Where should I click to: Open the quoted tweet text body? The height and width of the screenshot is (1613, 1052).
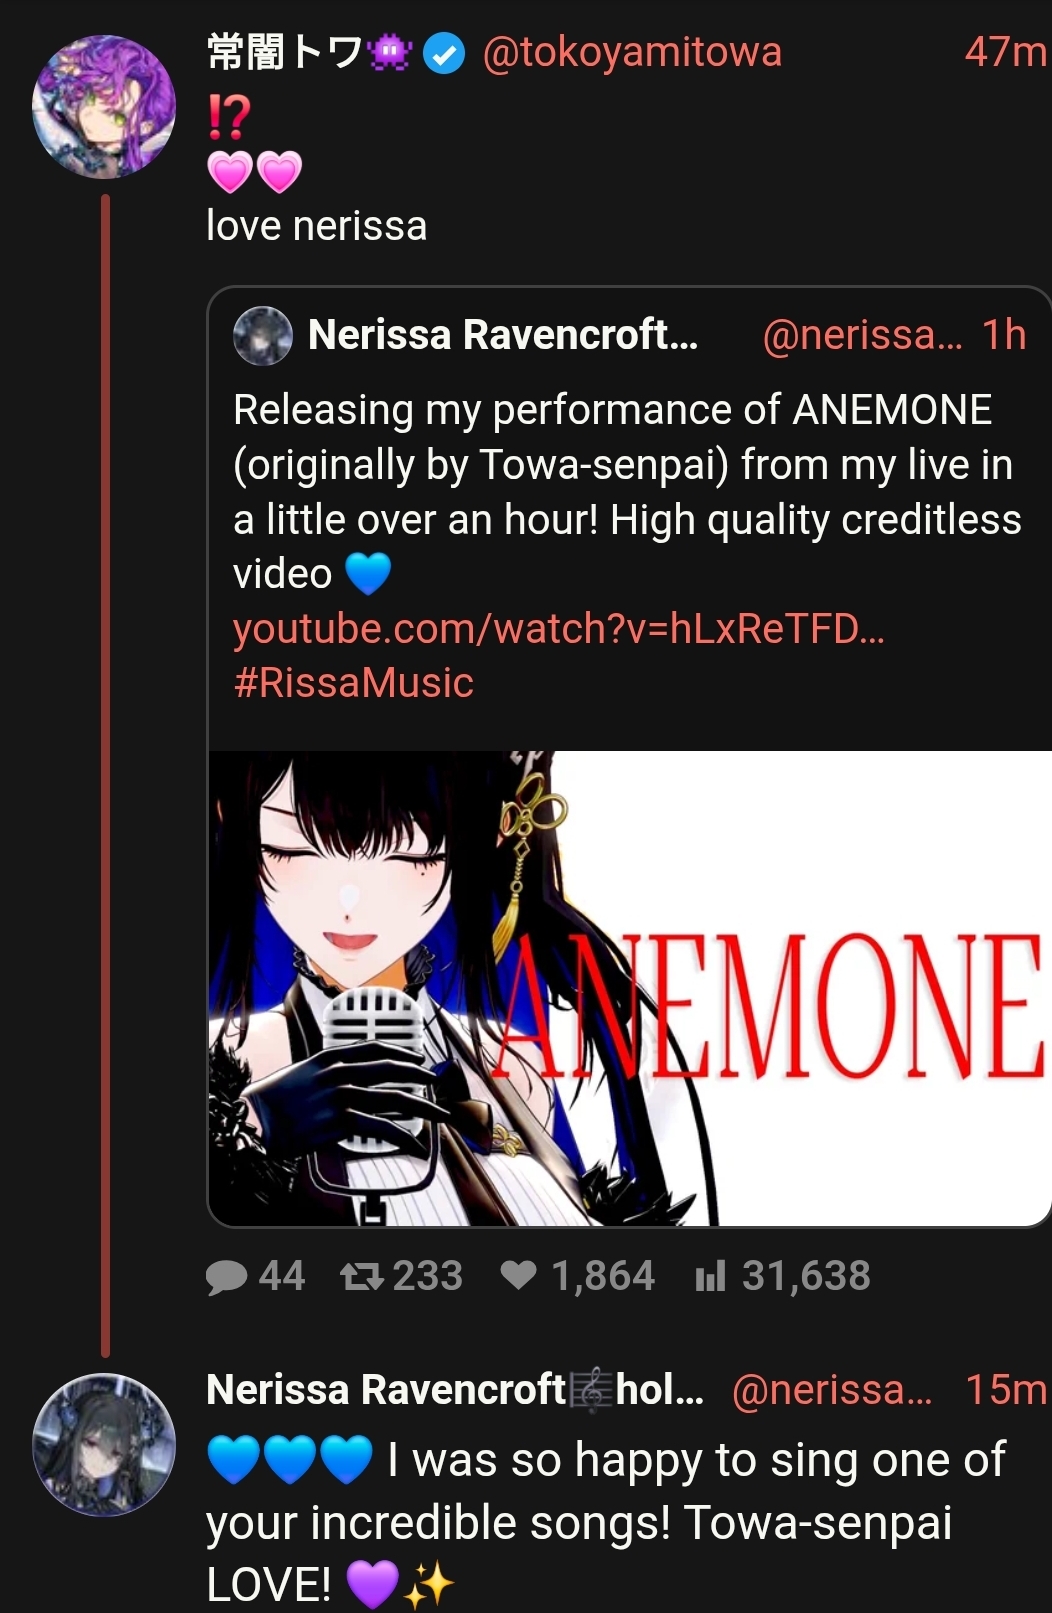tap(628, 492)
